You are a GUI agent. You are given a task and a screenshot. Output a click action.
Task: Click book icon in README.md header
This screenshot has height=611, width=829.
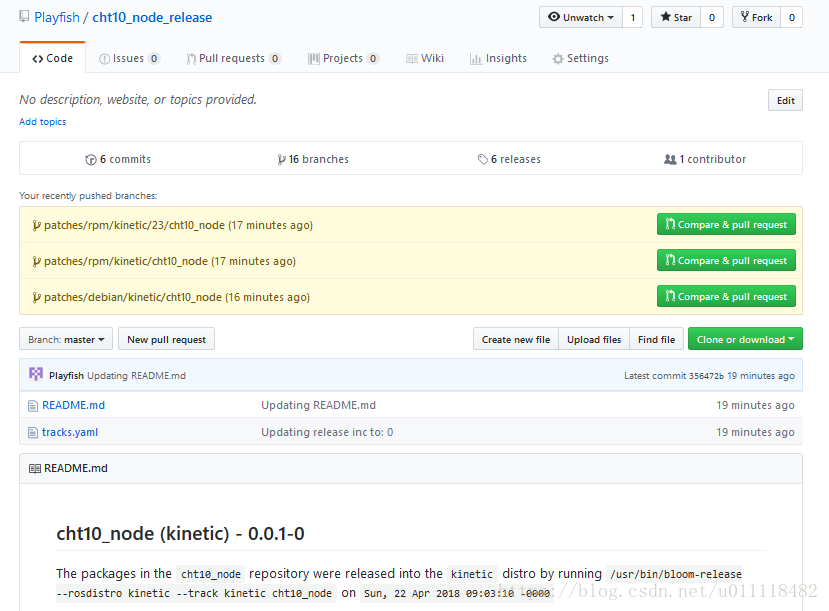pos(35,469)
